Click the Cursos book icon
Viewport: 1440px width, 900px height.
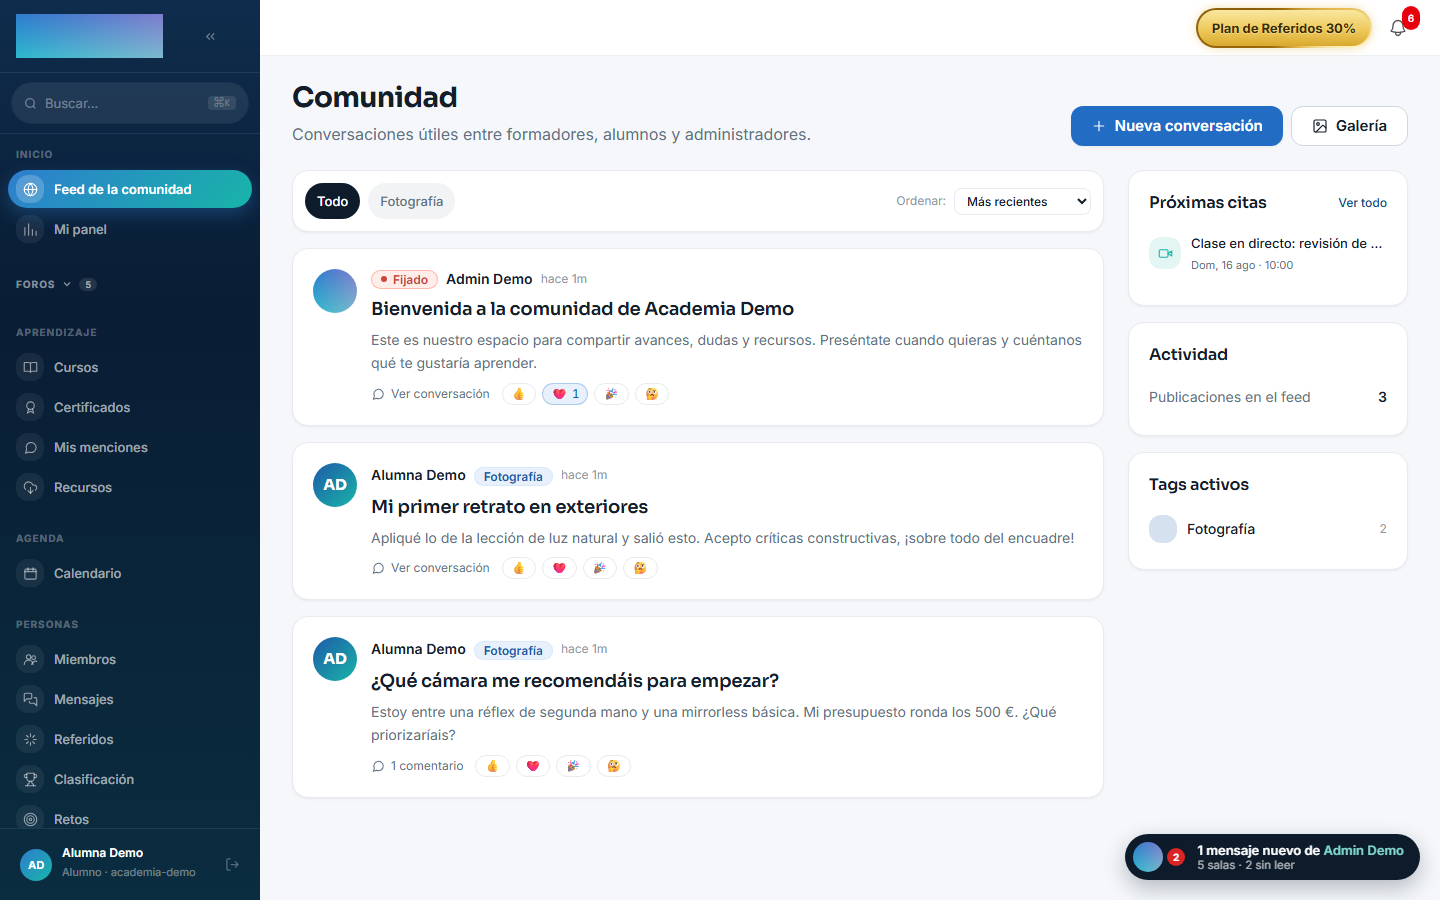pos(31,367)
